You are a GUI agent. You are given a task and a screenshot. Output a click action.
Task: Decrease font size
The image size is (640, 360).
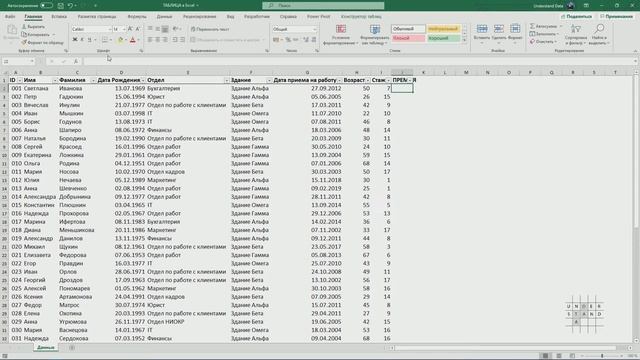coord(138,29)
